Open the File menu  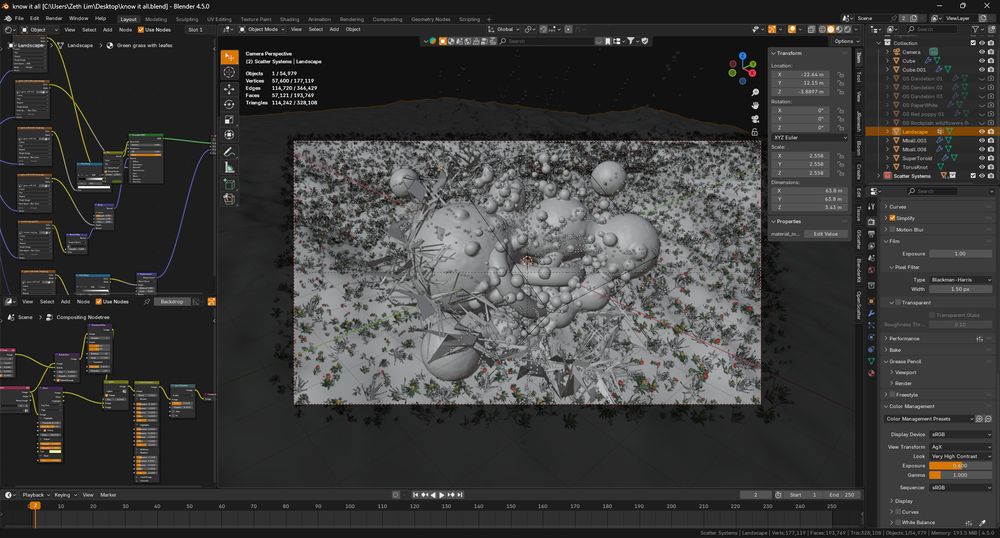19,18
